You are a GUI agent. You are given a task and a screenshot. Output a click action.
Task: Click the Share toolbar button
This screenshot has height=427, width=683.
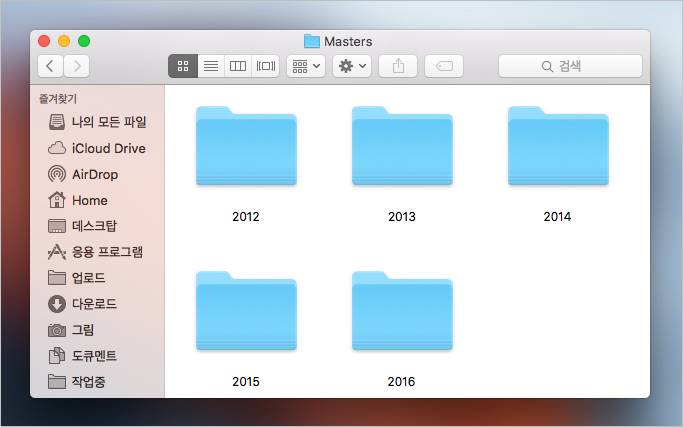click(398, 66)
